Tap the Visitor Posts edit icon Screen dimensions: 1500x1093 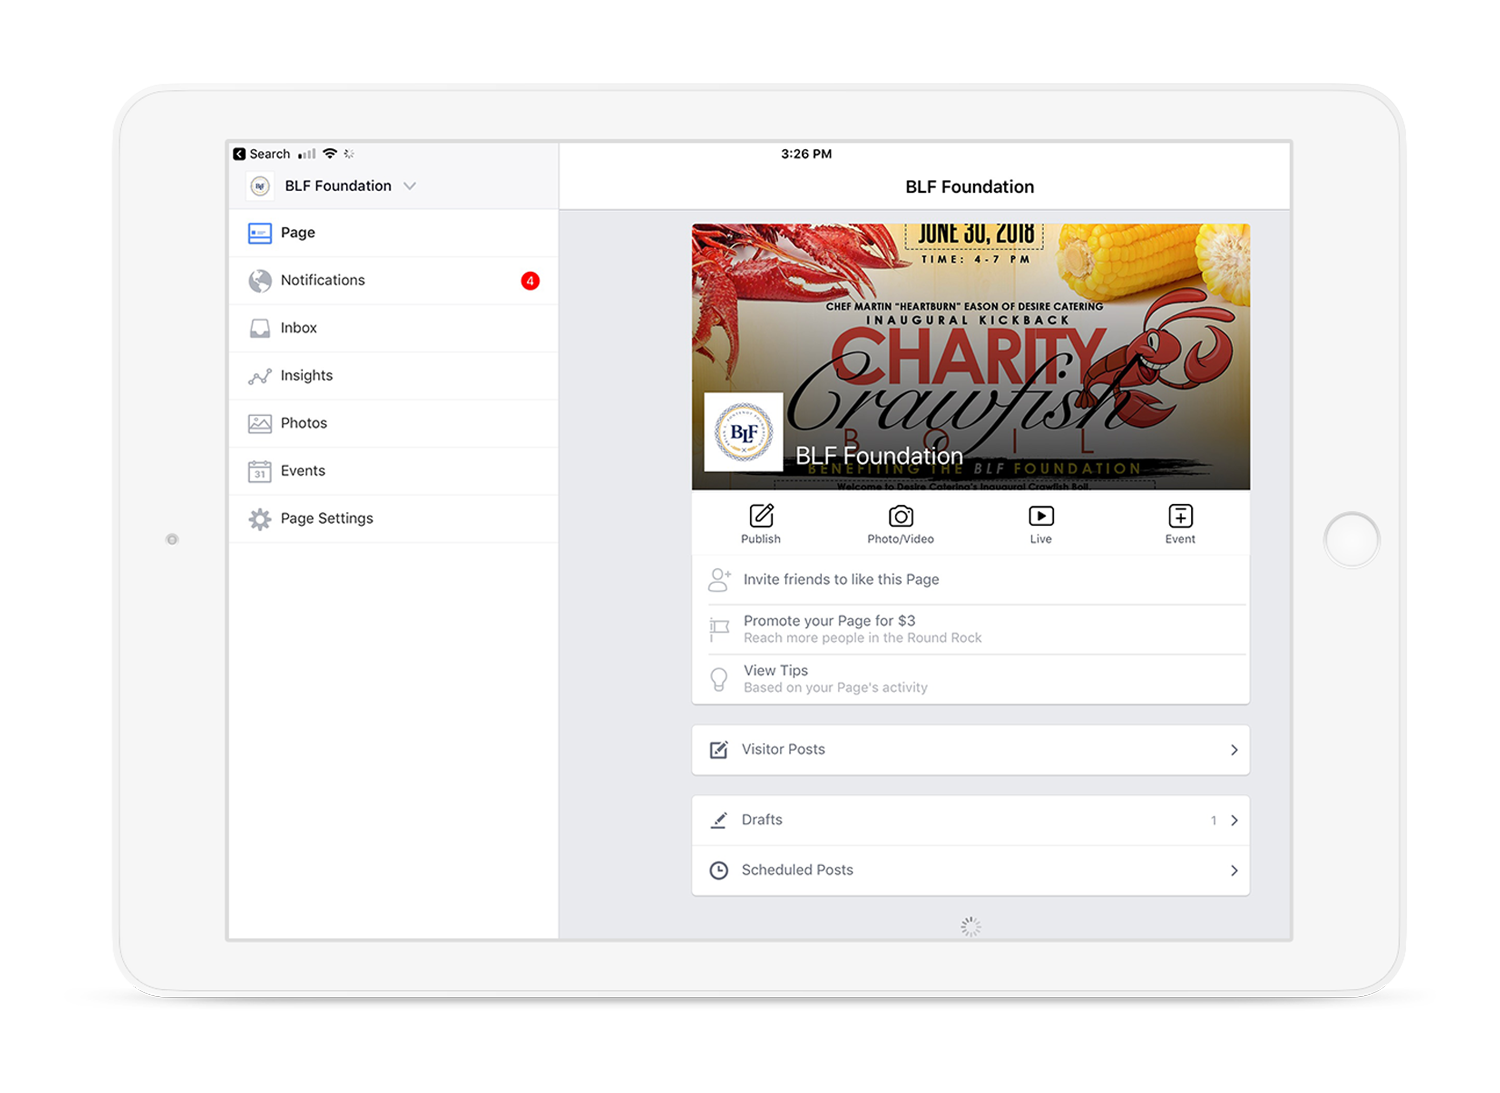719,750
